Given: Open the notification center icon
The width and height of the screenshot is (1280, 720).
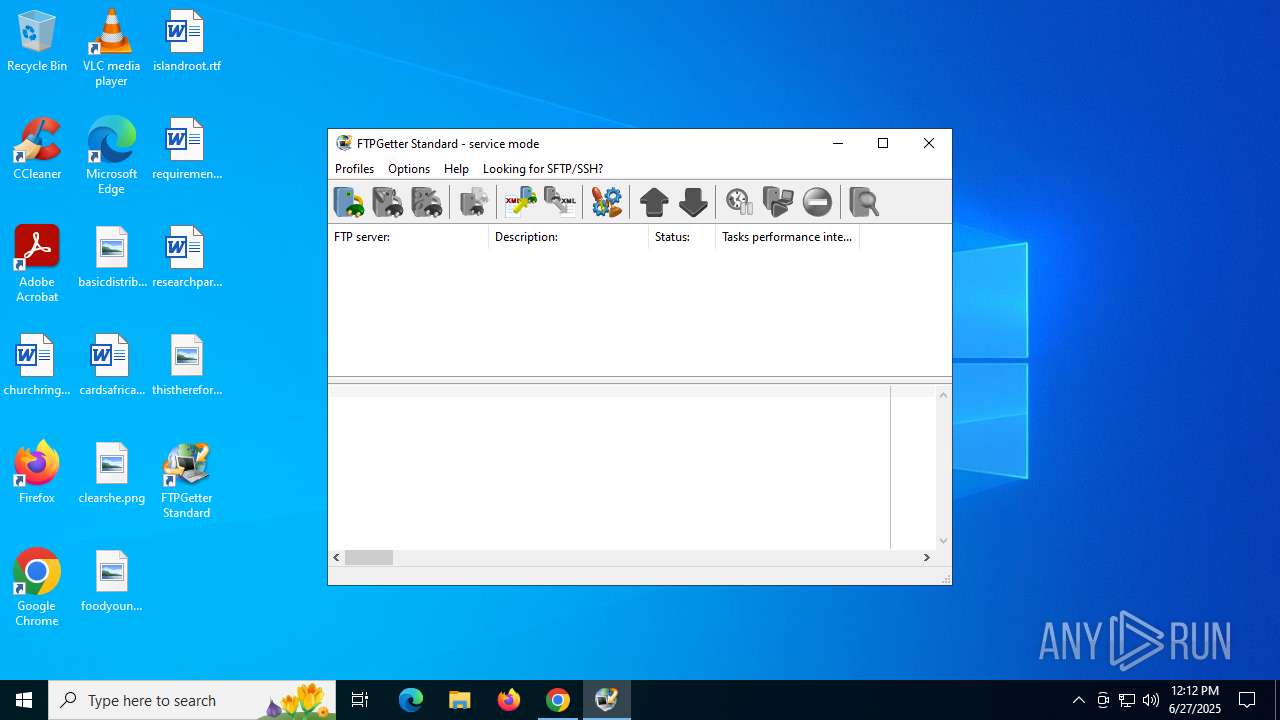Looking at the screenshot, I should (1247, 700).
